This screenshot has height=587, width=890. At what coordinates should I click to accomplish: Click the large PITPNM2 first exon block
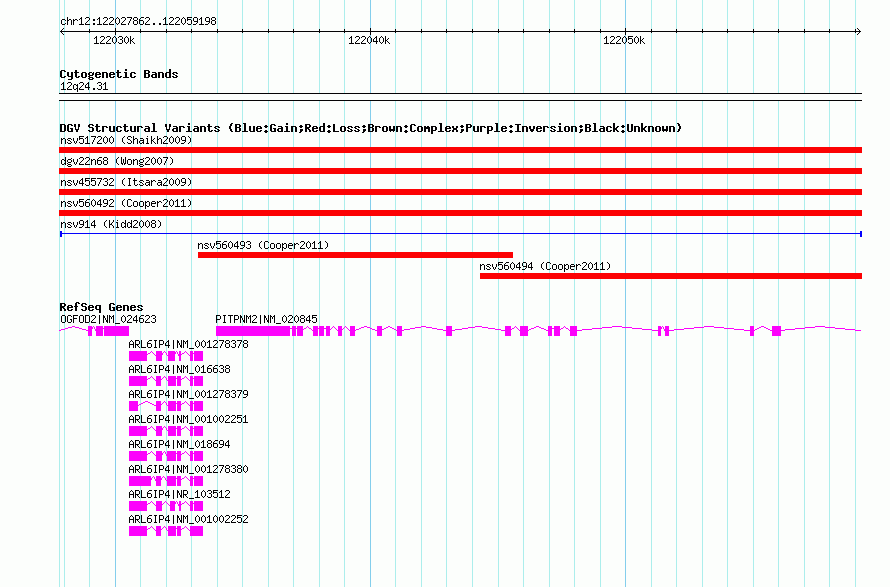253,331
